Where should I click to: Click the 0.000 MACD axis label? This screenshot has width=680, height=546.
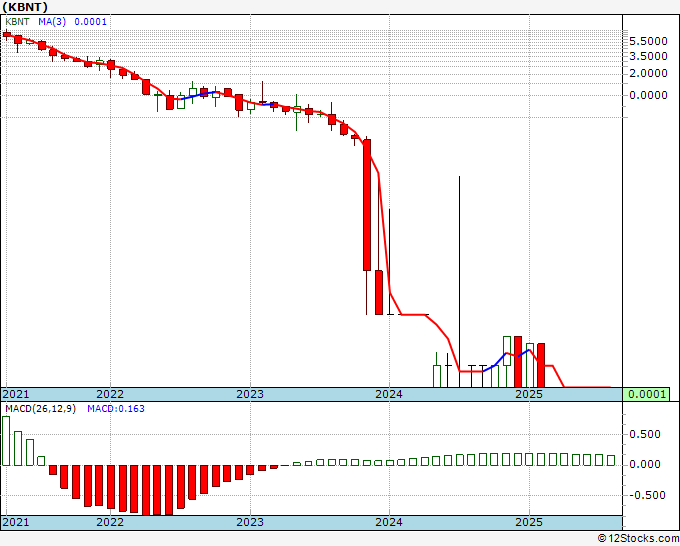pyautogui.click(x=644, y=464)
